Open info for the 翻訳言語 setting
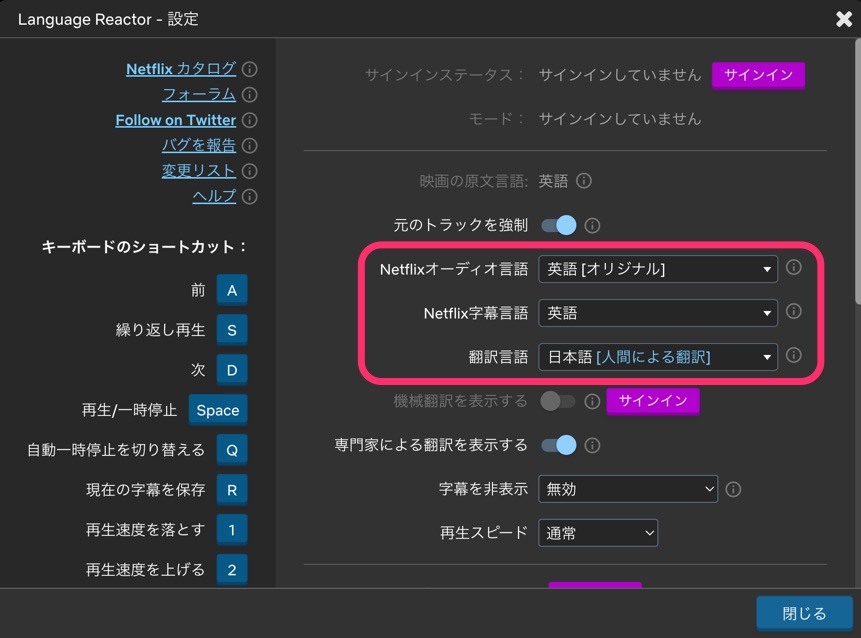 (x=793, y=356)
